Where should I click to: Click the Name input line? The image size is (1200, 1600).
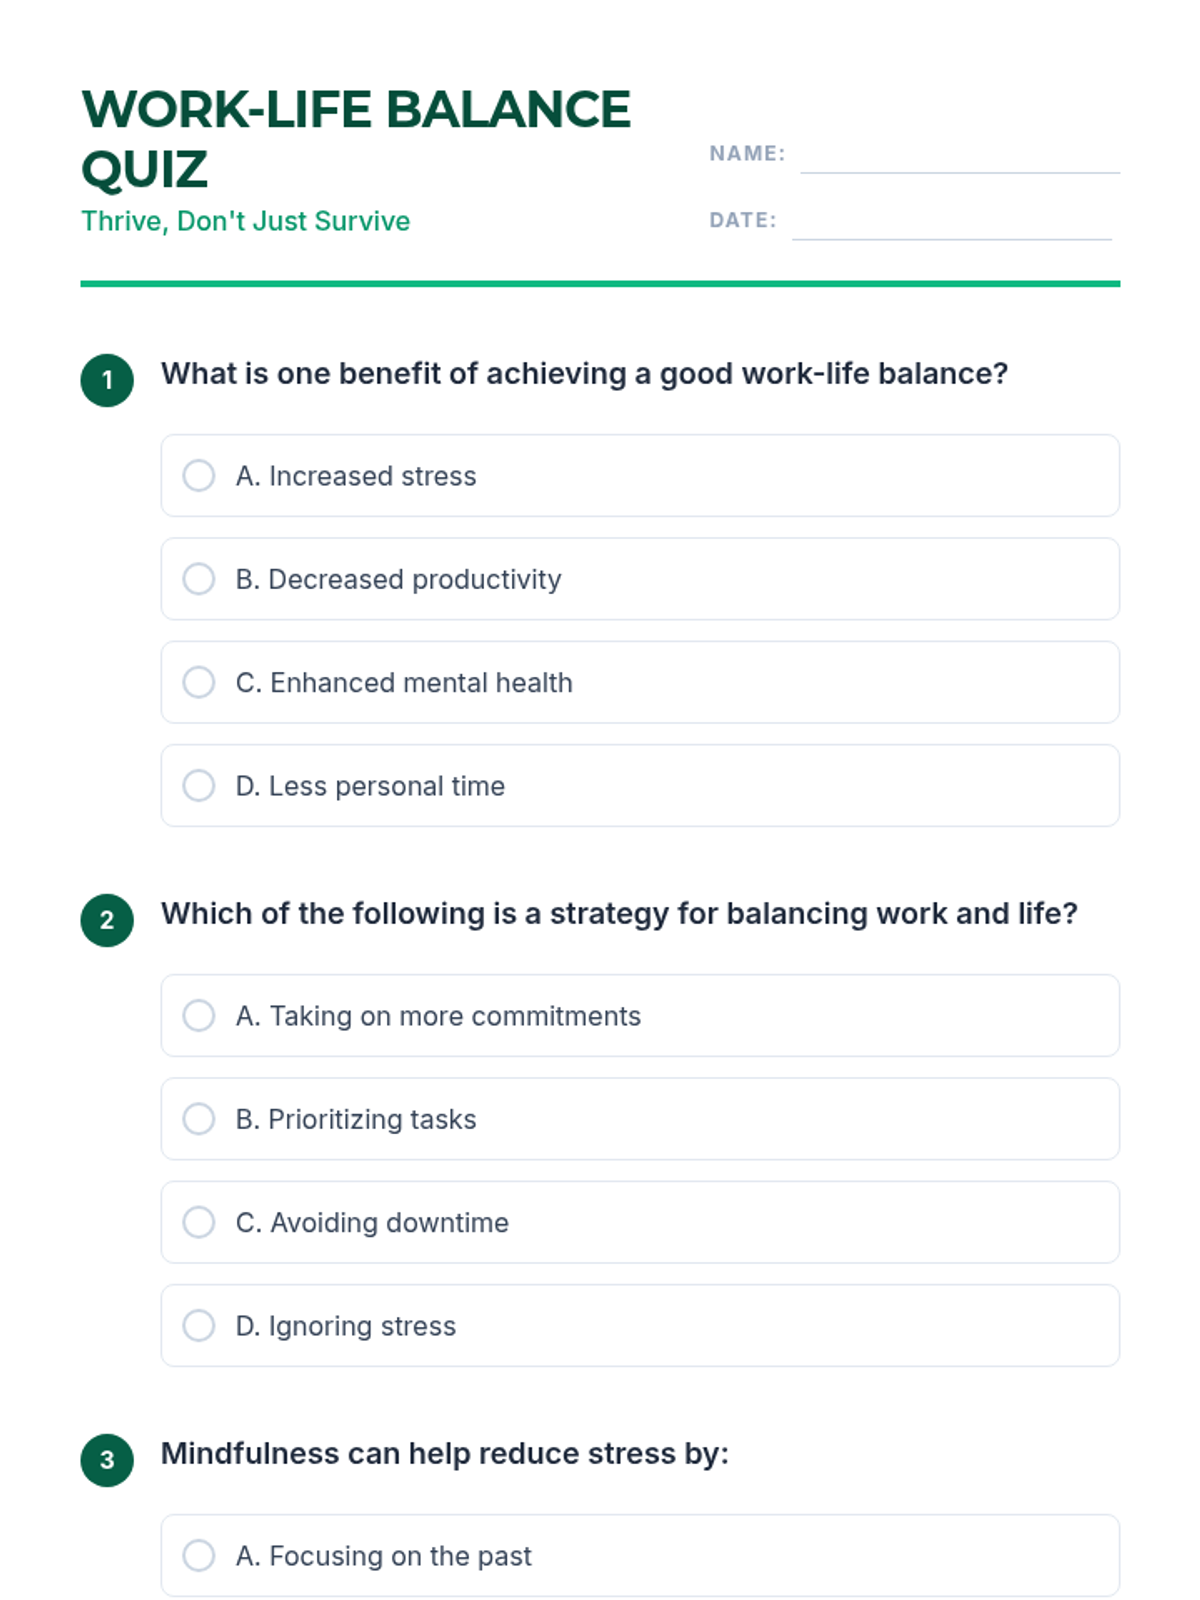pyautogui.click(x=959, y=158)
